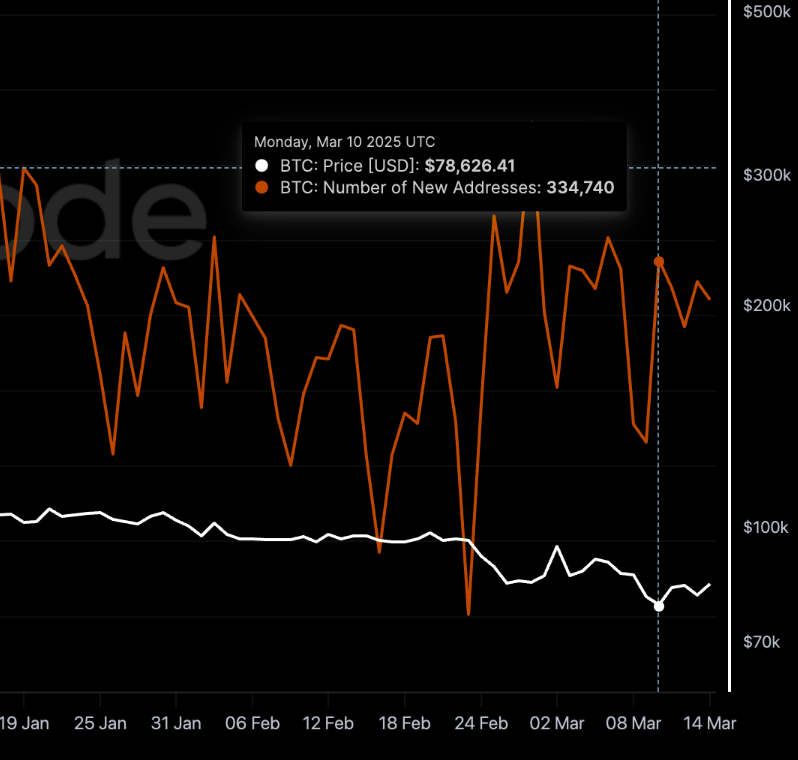This screenshot has height=760, width=798.
Task: Select the 25 Jan date label
Action: coord(100,723)
